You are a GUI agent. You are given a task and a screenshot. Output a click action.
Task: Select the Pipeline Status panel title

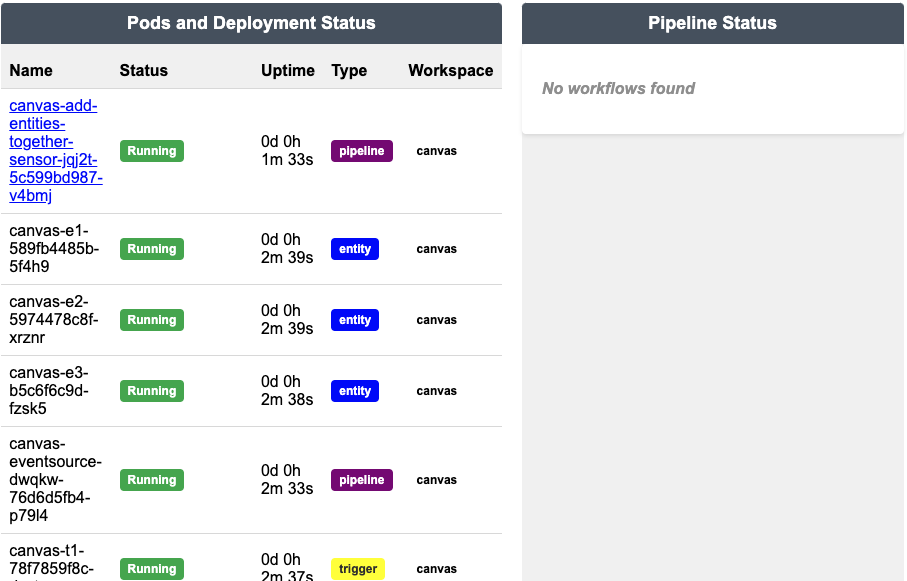[712, 23]
